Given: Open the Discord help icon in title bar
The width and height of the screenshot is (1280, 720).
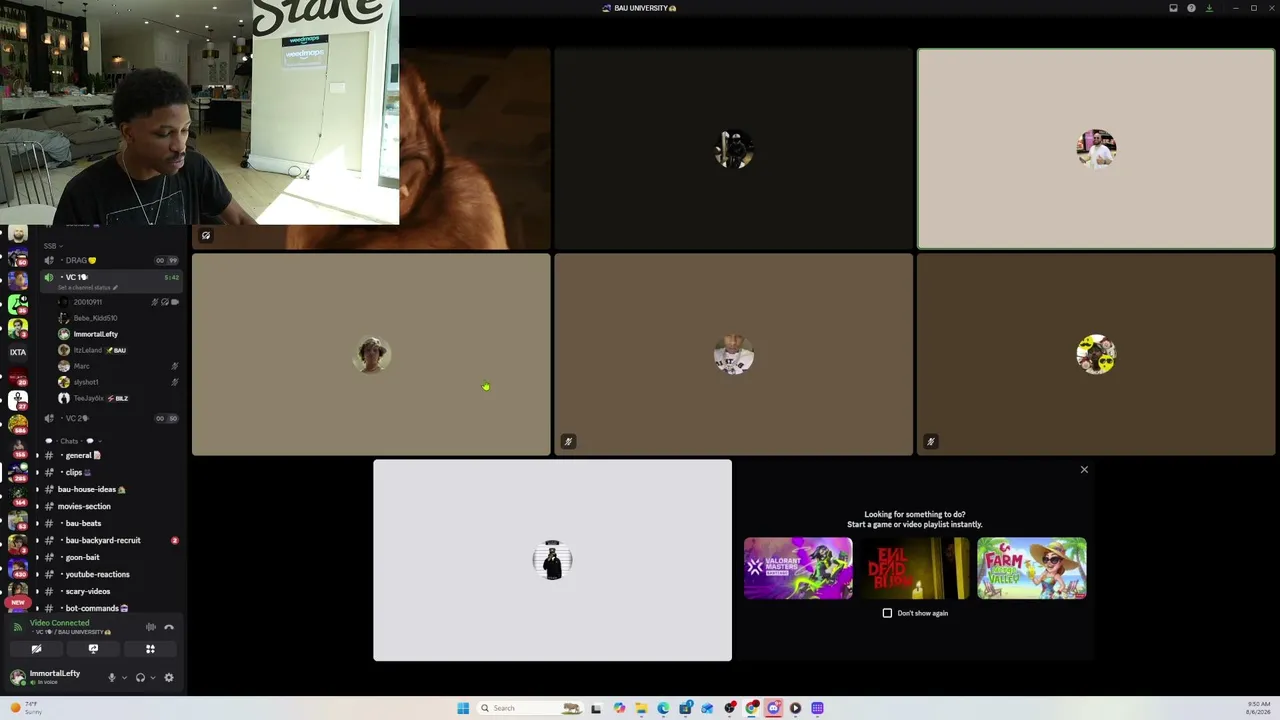Looking at the screenshot, I should 1191,8.
